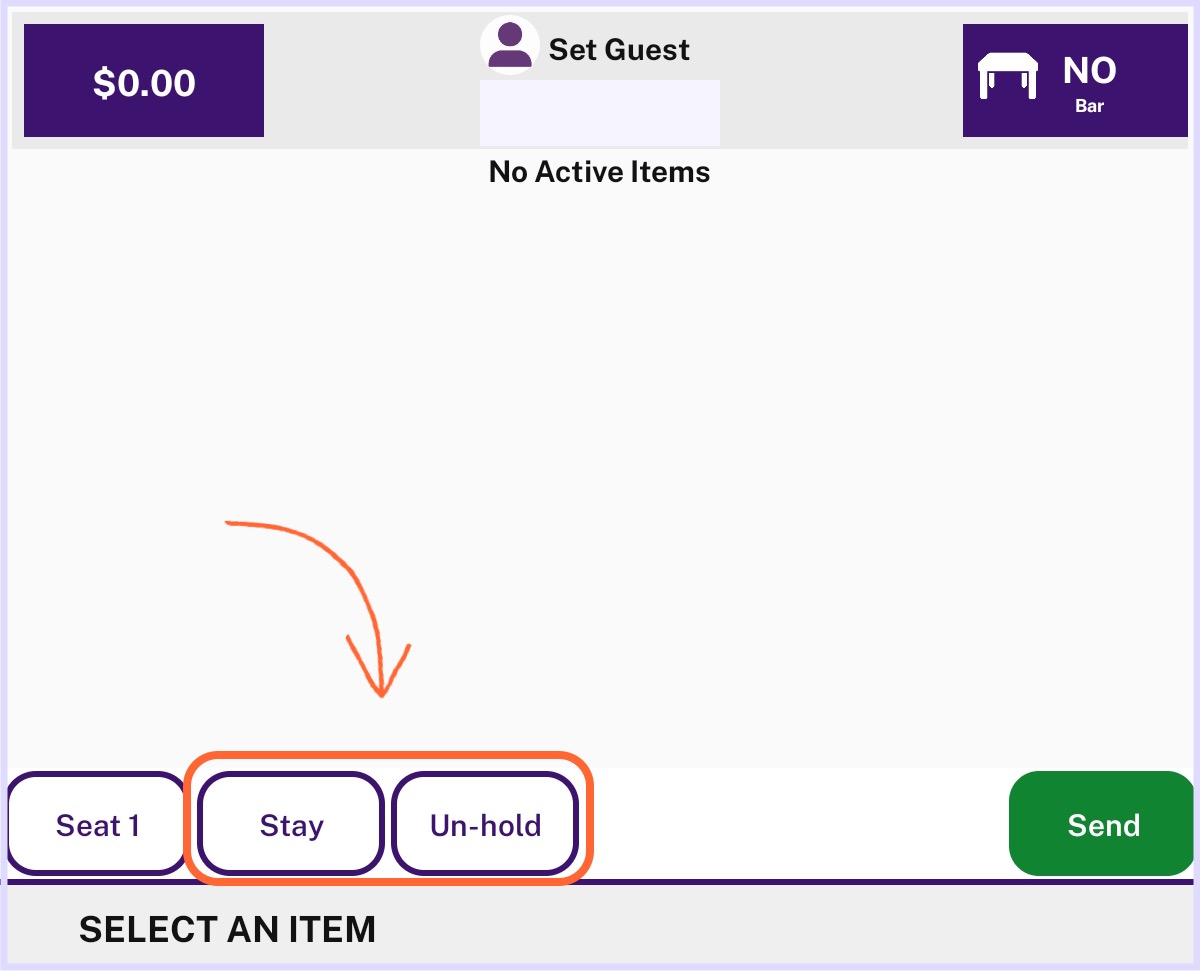Select the Set Guest label
This screenshot has height=971, width=1200.
click(619, 49)
